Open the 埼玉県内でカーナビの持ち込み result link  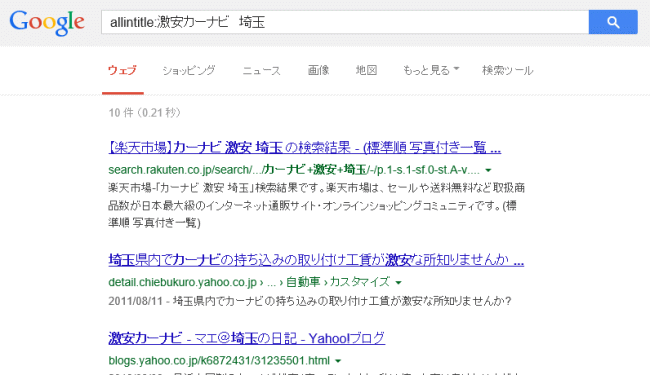pos(316,260)
